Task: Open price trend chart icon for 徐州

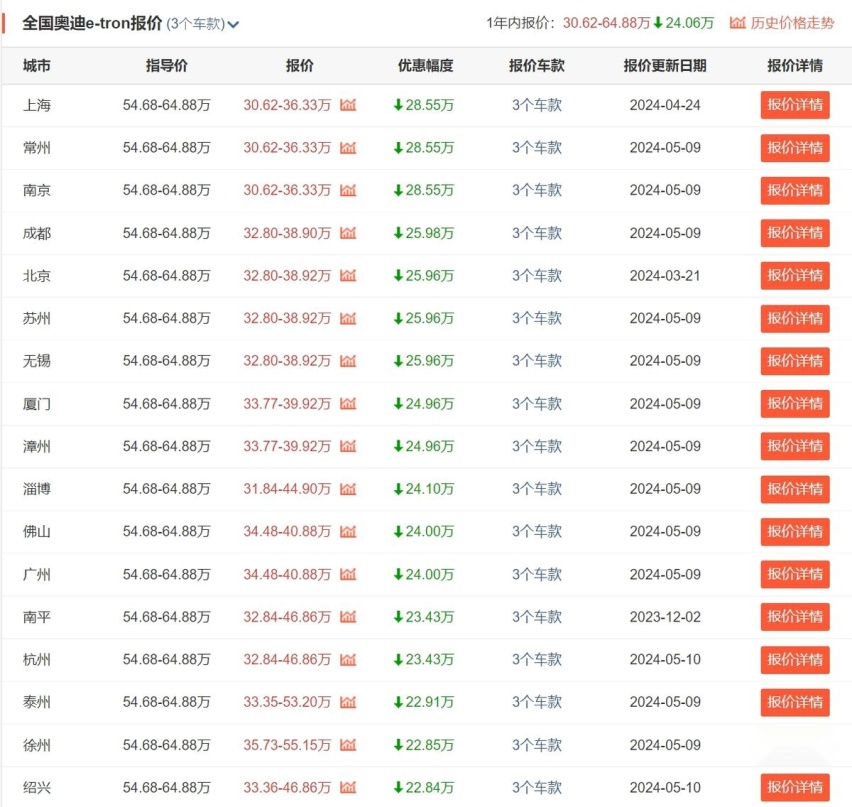Action: pyautogui.click(x=348, y=745)
